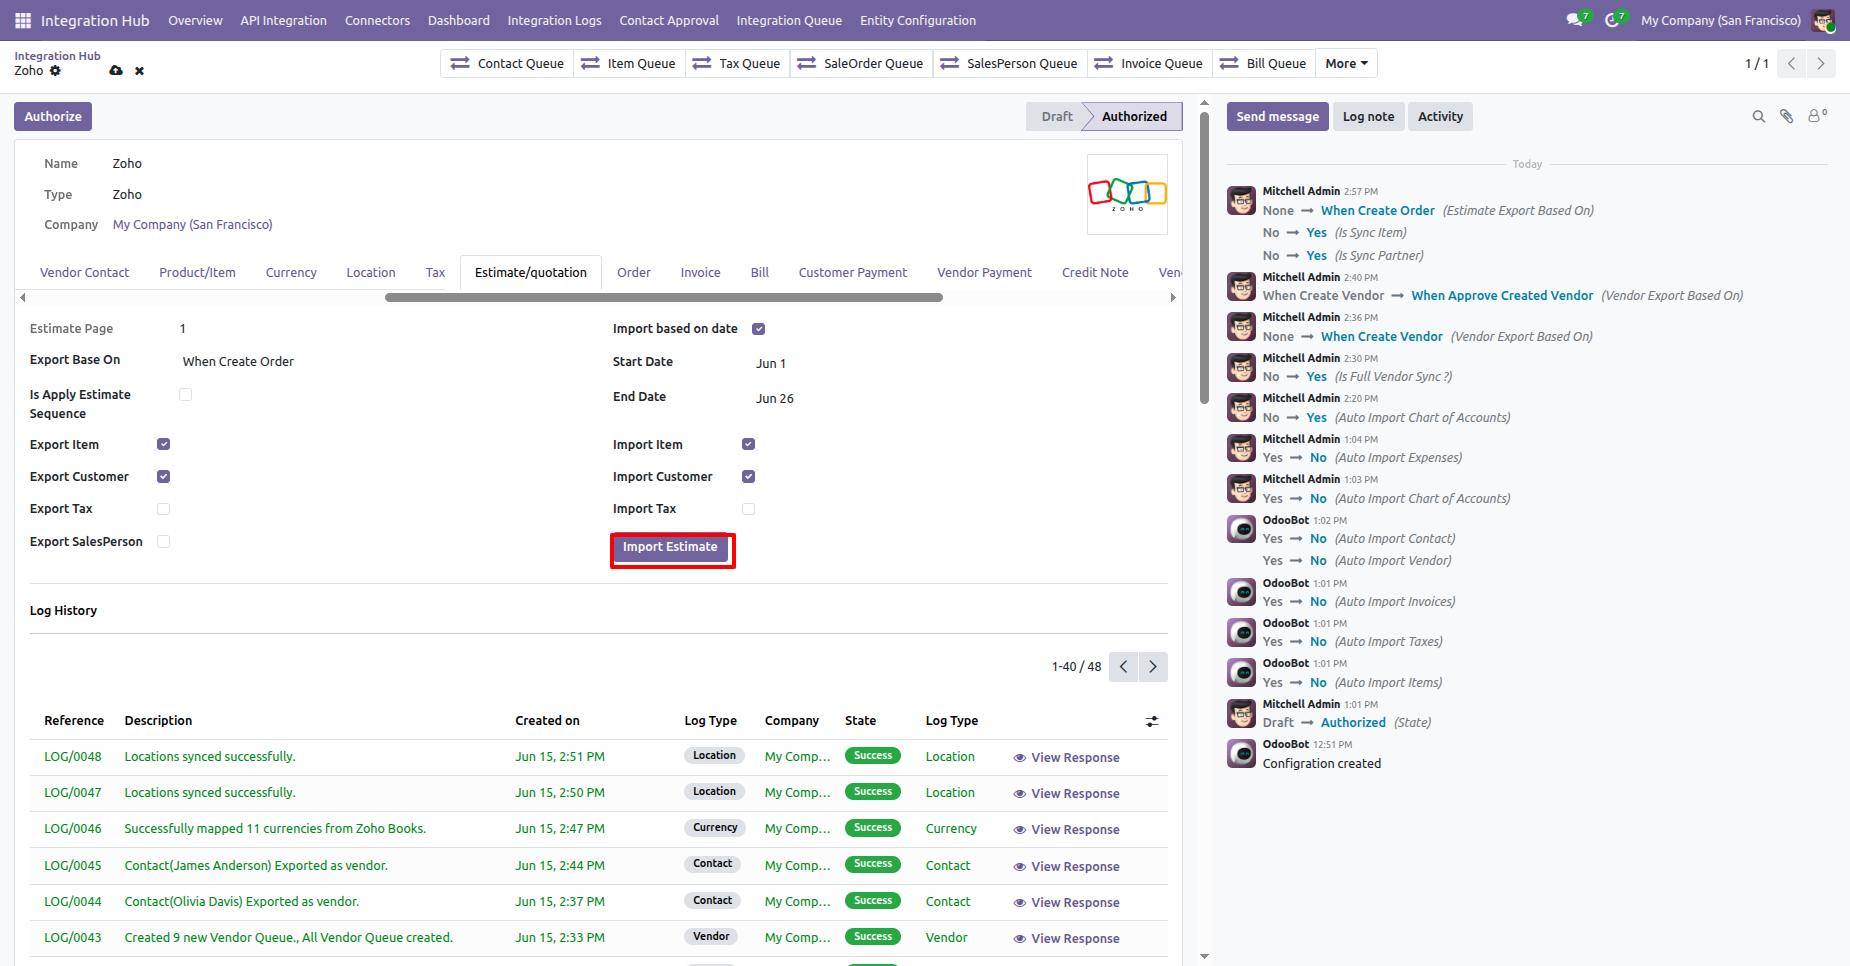Screen dimensions: 1850x966
Task: Edit the Name field value Zoho
Action: point(127,164)
